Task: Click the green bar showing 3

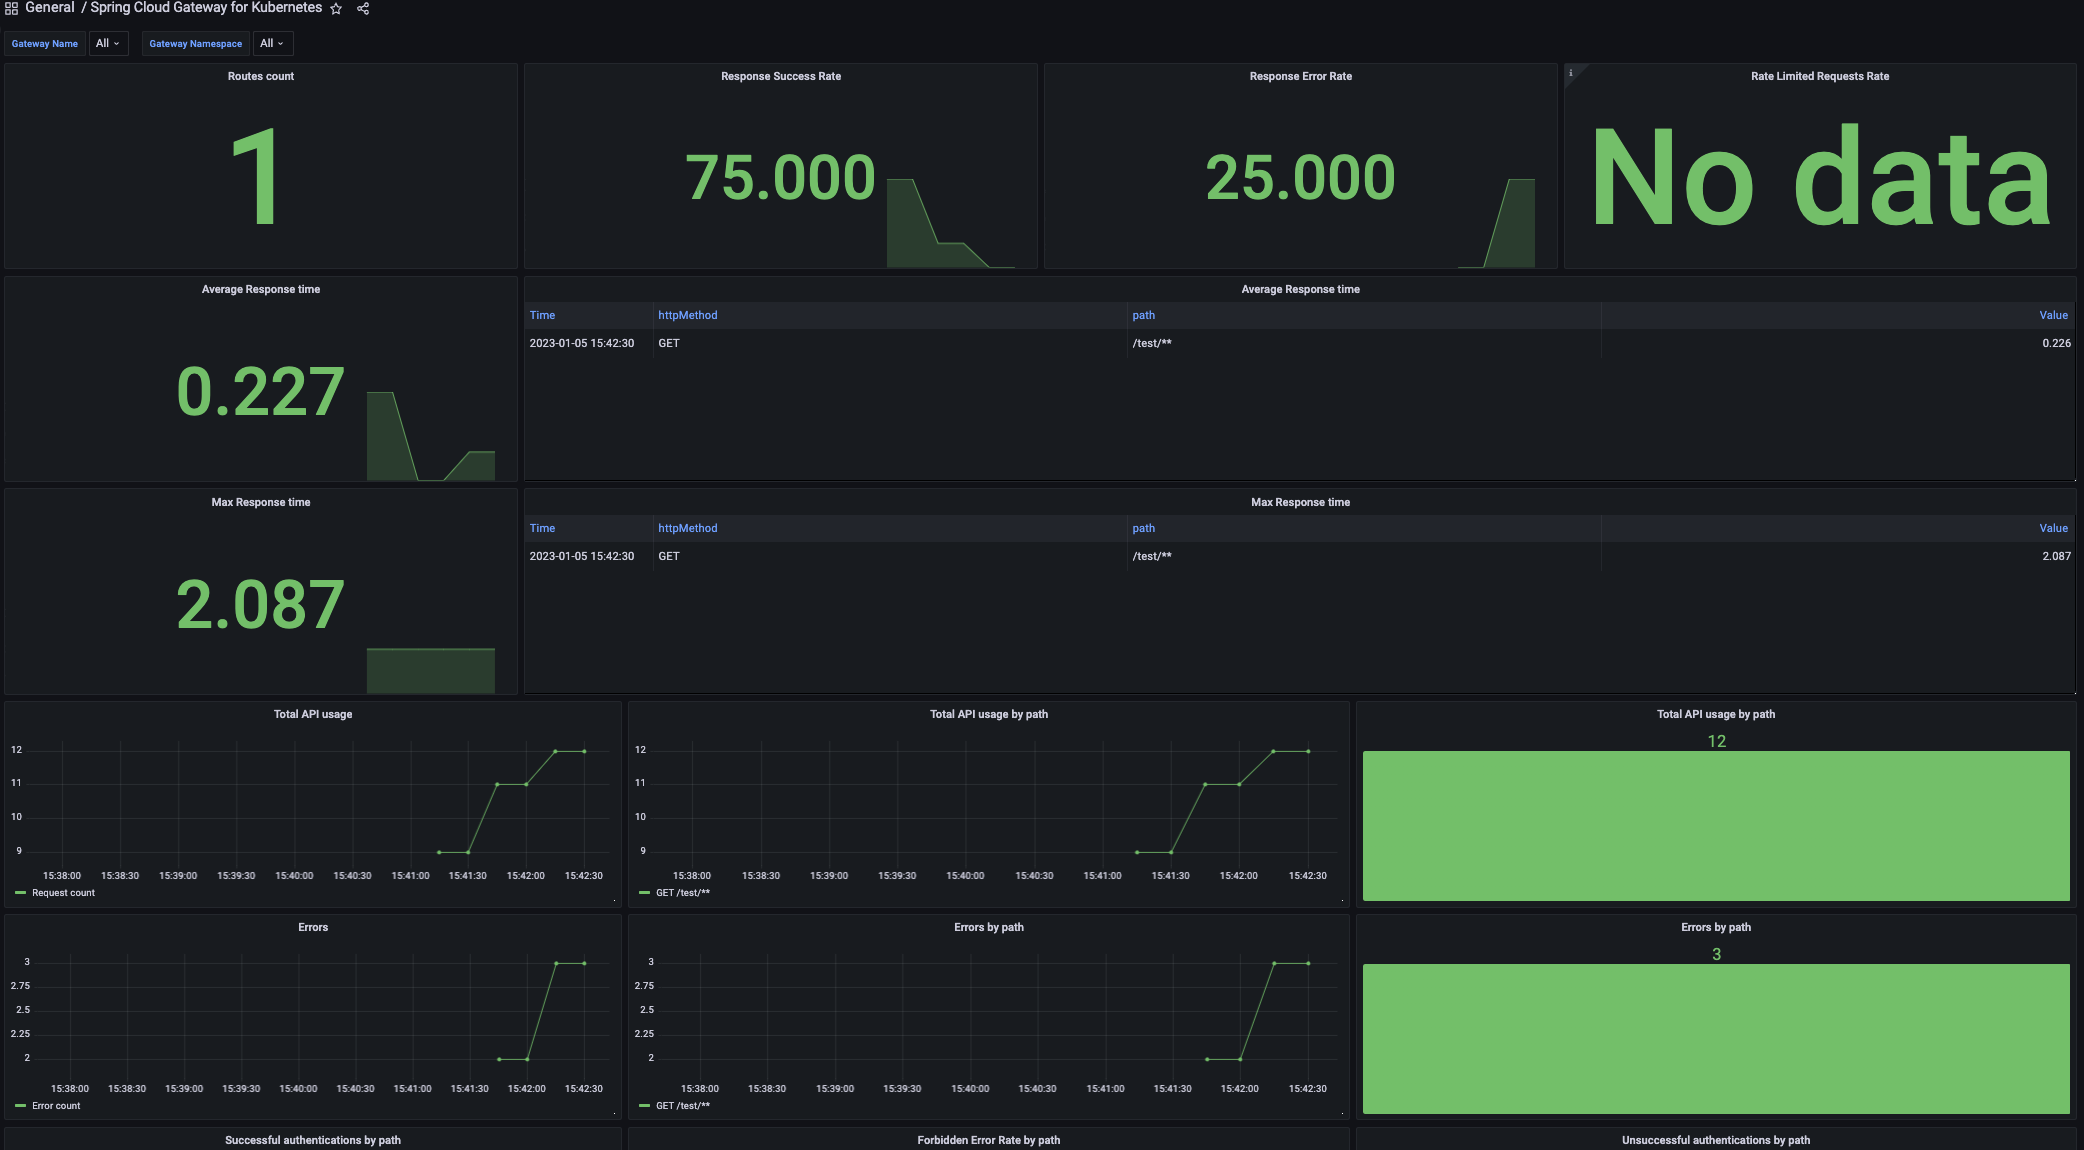Action: point(1716,1039)
